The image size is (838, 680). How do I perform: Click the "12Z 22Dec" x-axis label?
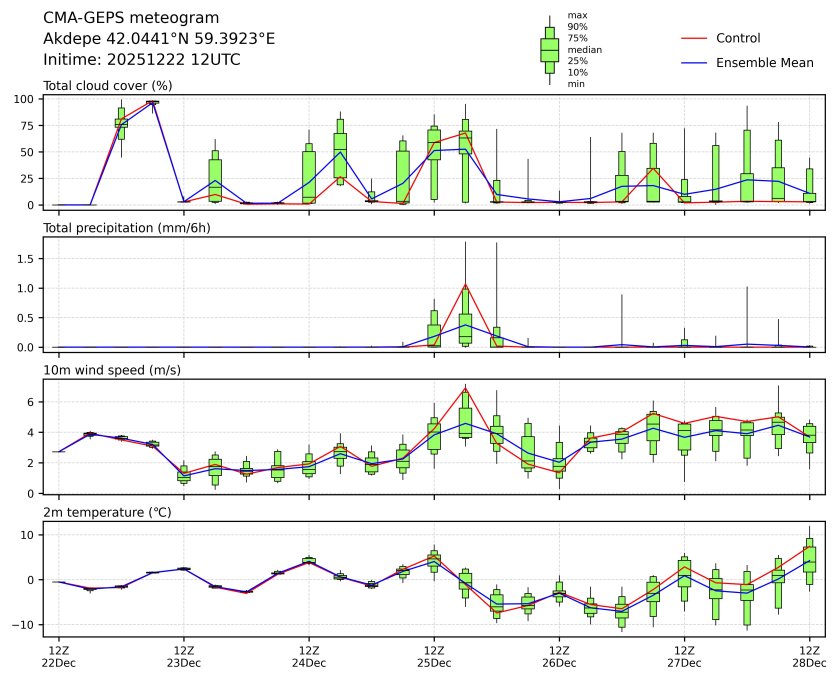[58, 656]
